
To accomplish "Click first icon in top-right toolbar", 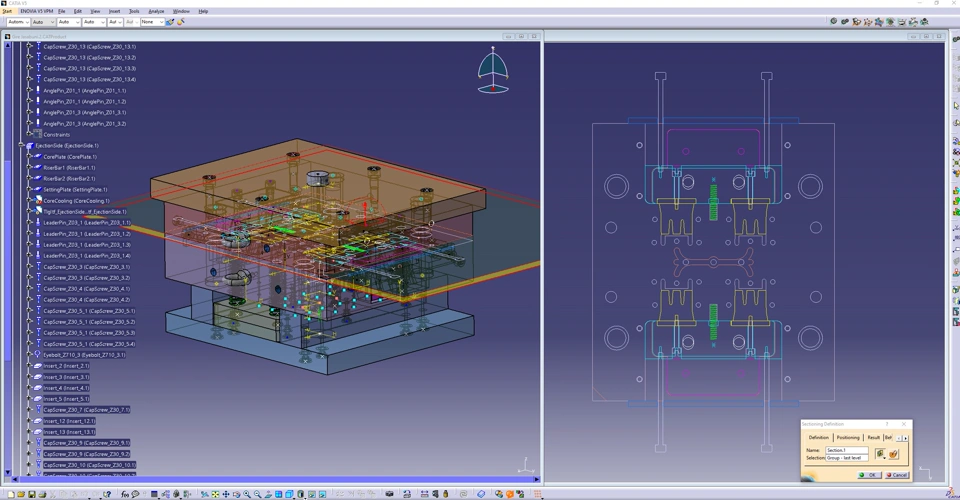I will 833,21.
